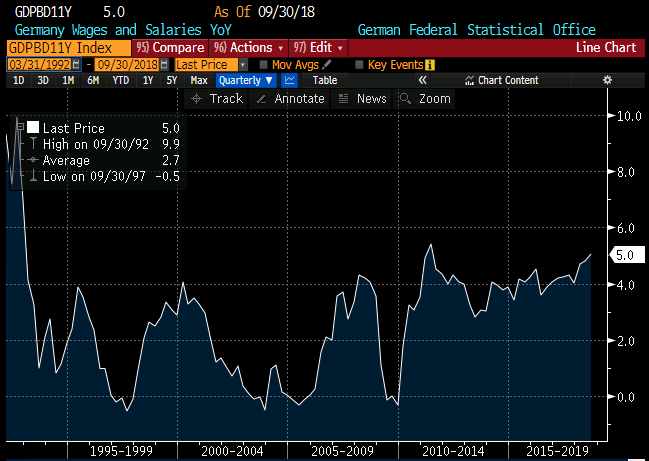This screenshot has height=461, width=649.
Task: Open the Quarterly periodicity dropdown
Action: click(x=245, y=80)
